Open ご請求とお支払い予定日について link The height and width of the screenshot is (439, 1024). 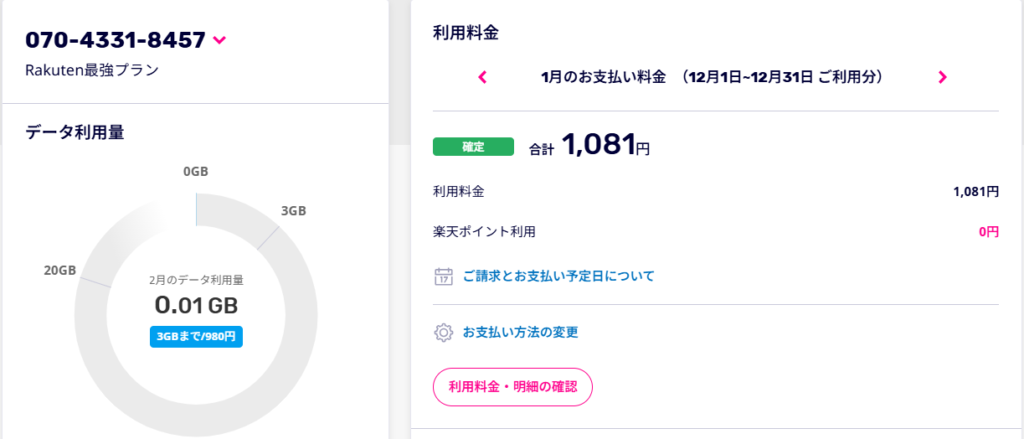coord(558,276)
